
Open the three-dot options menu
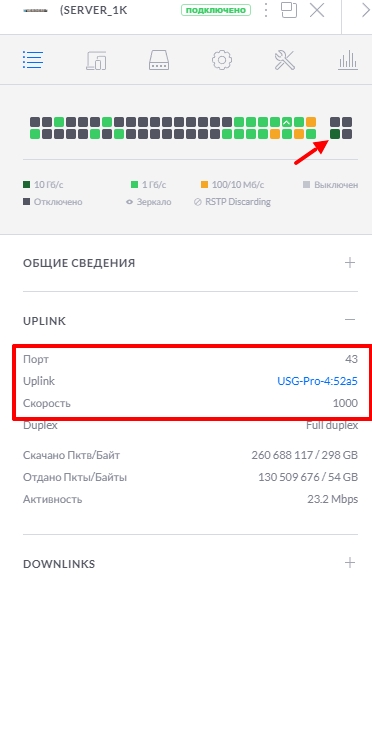tap(266, 10)
